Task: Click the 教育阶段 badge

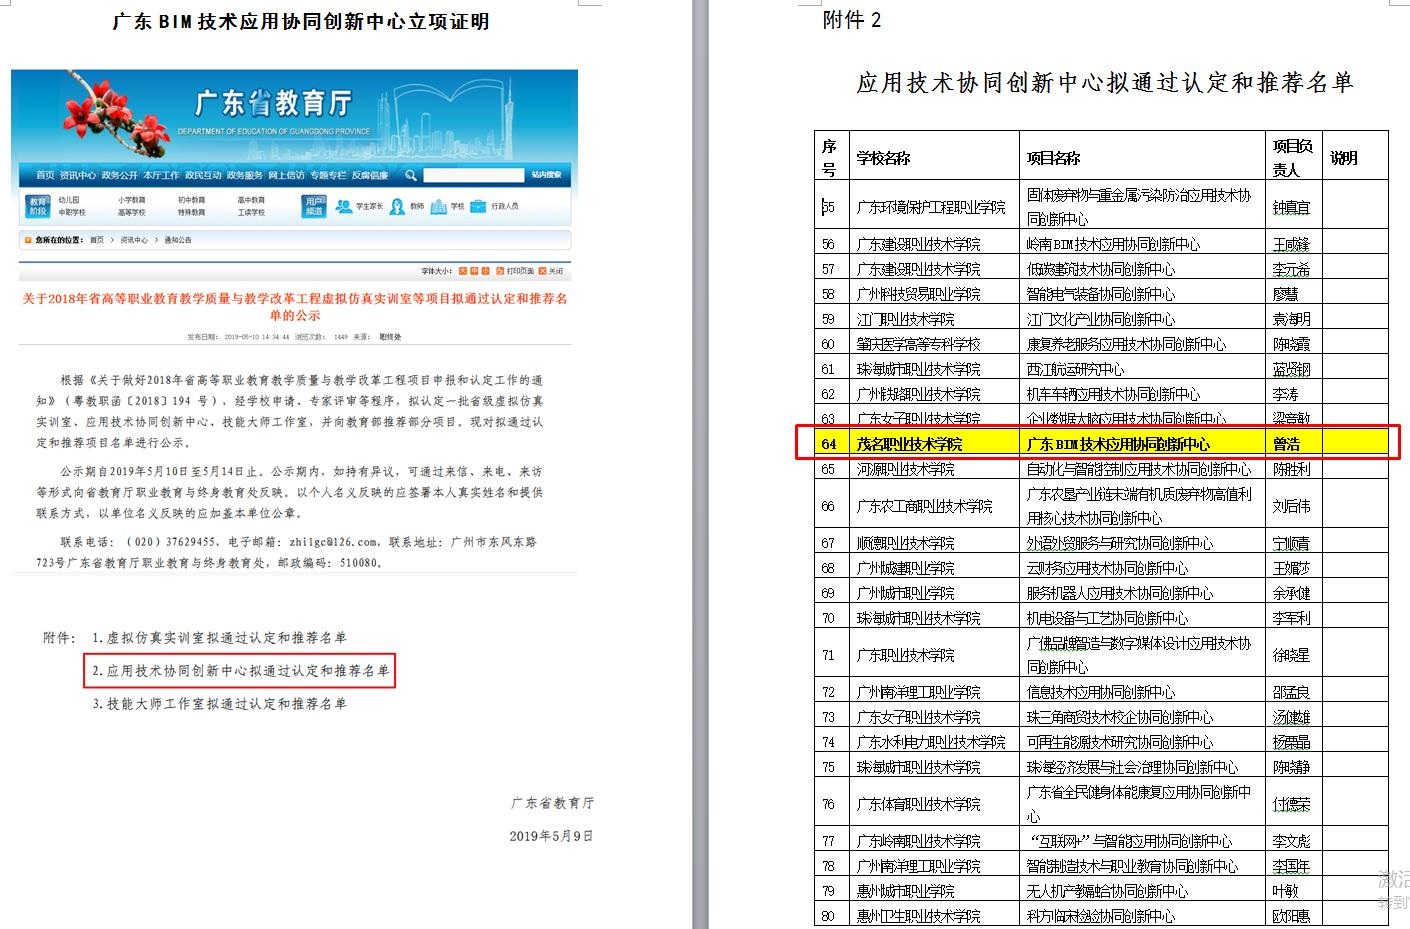Action: (37, 206)
